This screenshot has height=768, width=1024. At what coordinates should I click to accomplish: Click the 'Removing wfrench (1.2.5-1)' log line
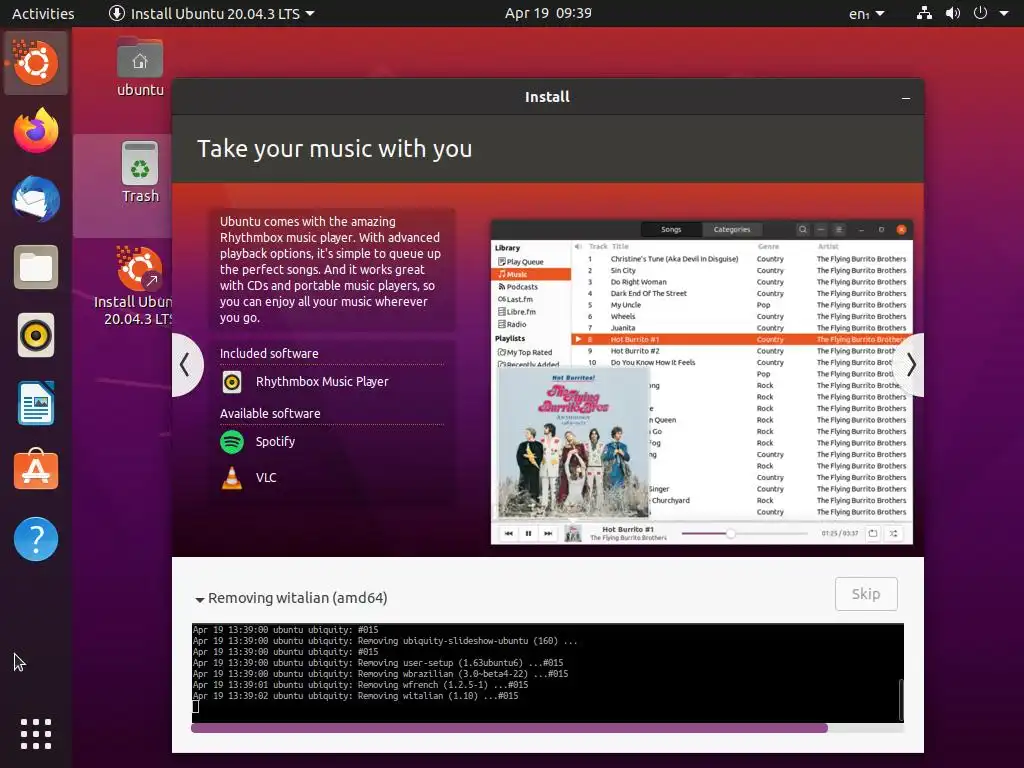pyautogui.click(x=360, y=685)
